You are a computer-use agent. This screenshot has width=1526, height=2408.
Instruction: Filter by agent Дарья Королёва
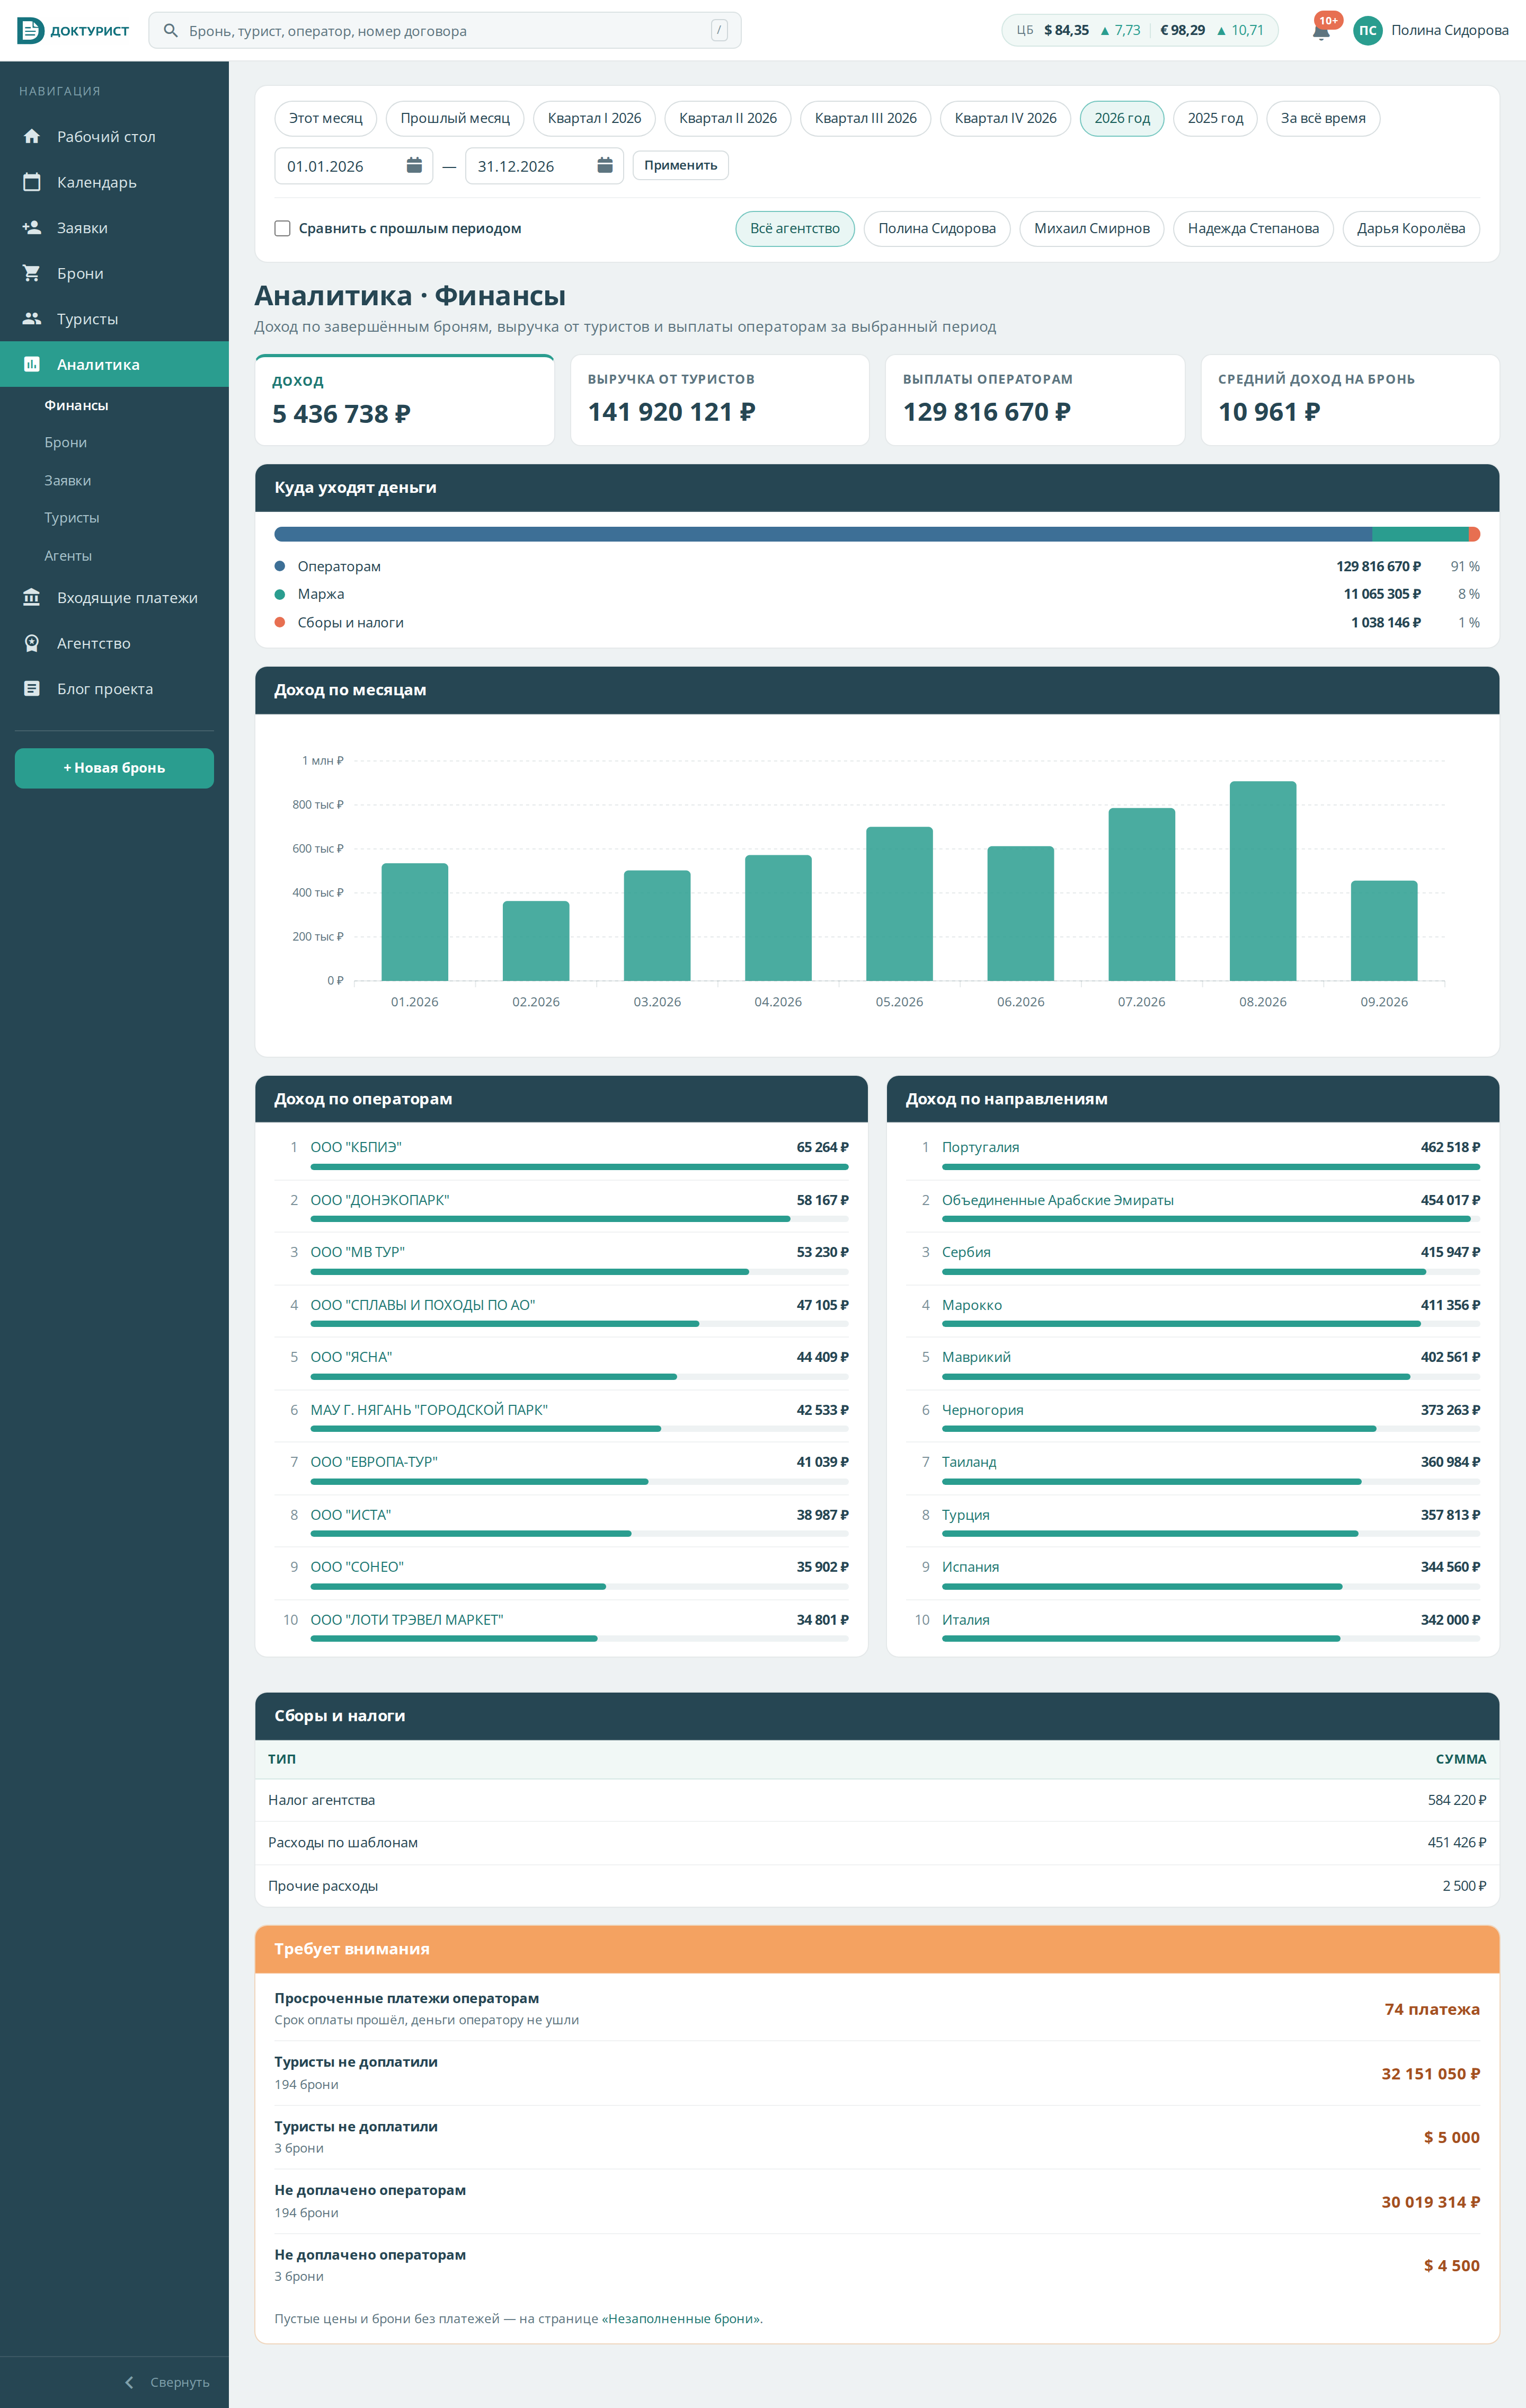click(x=1410, y=229)
